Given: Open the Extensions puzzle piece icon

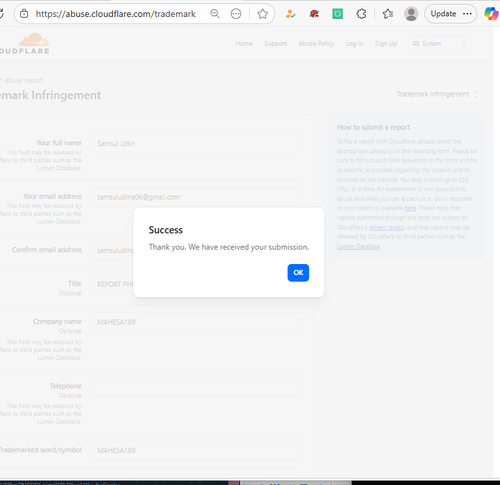Looking at the screenshot, I should (361, 14).
